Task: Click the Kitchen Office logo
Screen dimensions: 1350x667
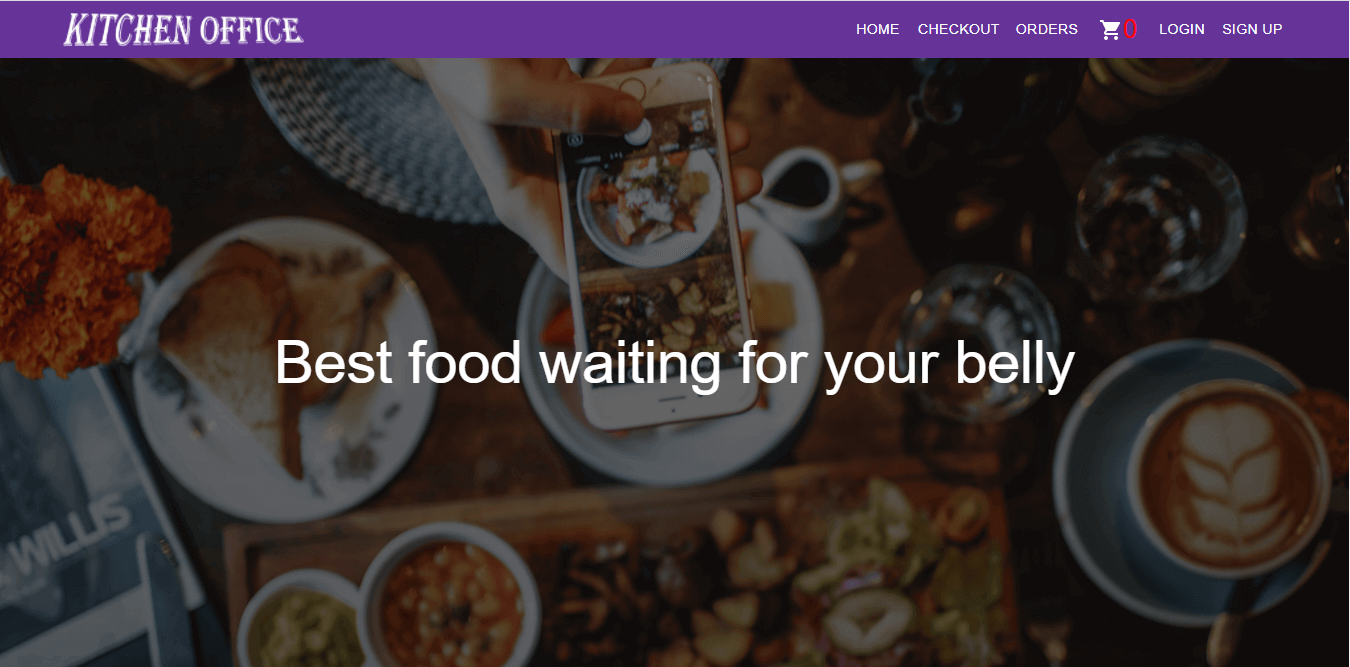Action: [183, 29]
